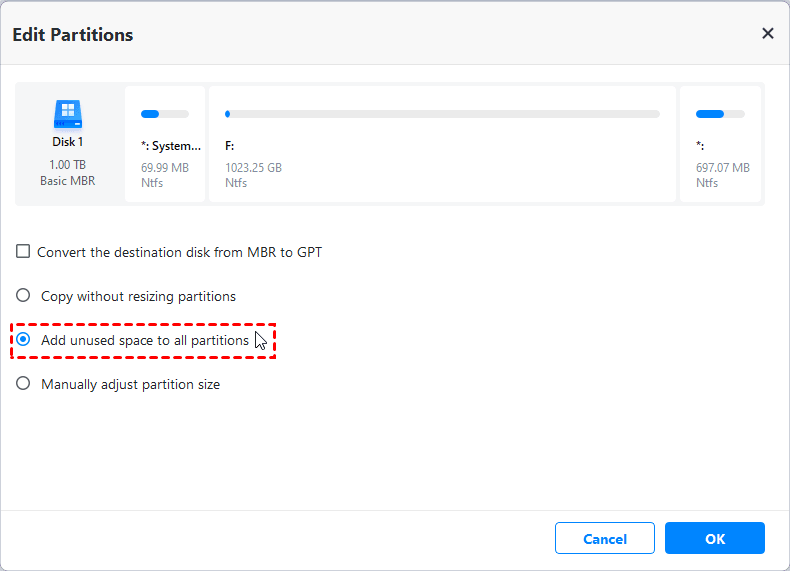The height and width of the screenshot is (571, 790).
Task: Click the Disk 1 drive icon
Action: (68, 113)
